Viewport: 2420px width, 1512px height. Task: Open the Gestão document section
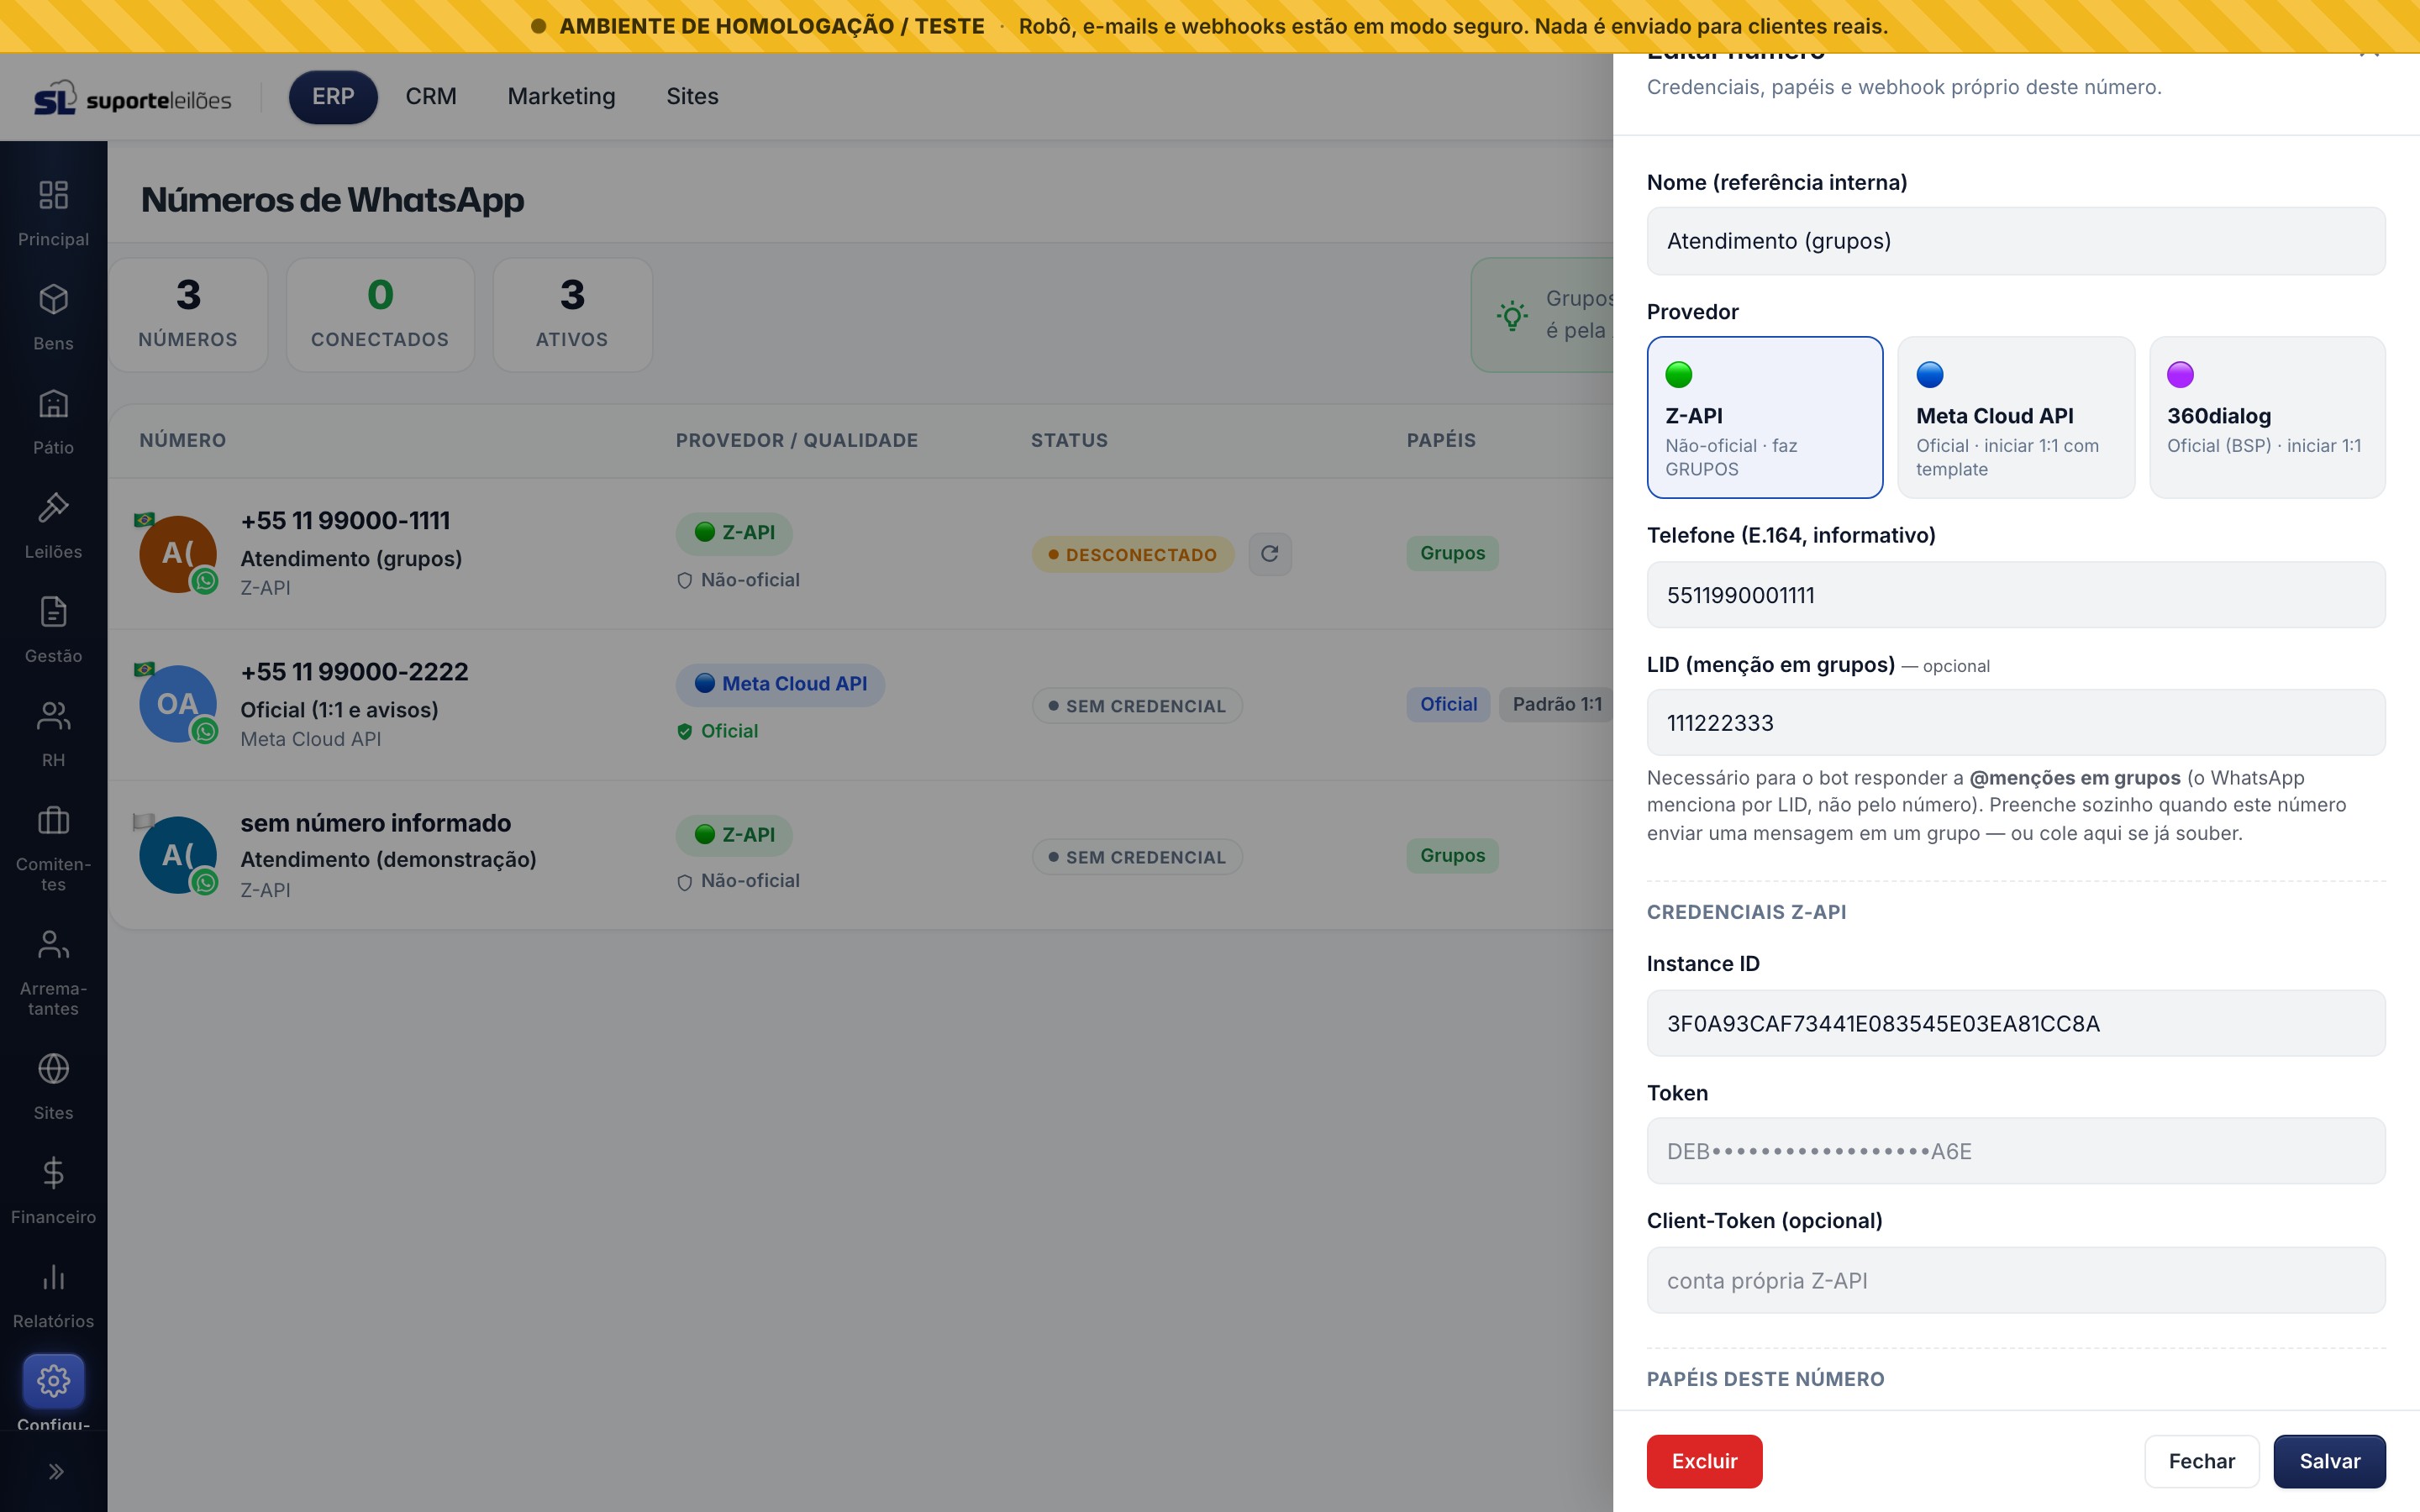53,629
